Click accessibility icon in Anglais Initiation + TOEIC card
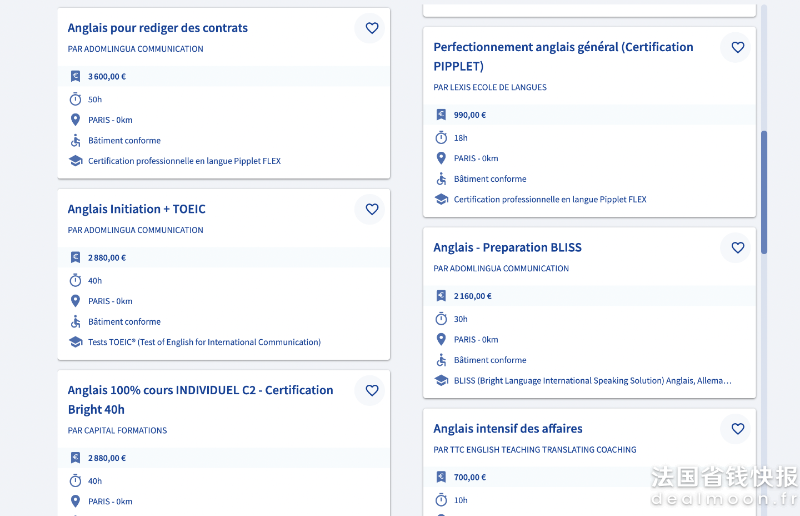800x516 pixels. coord(76,322)
